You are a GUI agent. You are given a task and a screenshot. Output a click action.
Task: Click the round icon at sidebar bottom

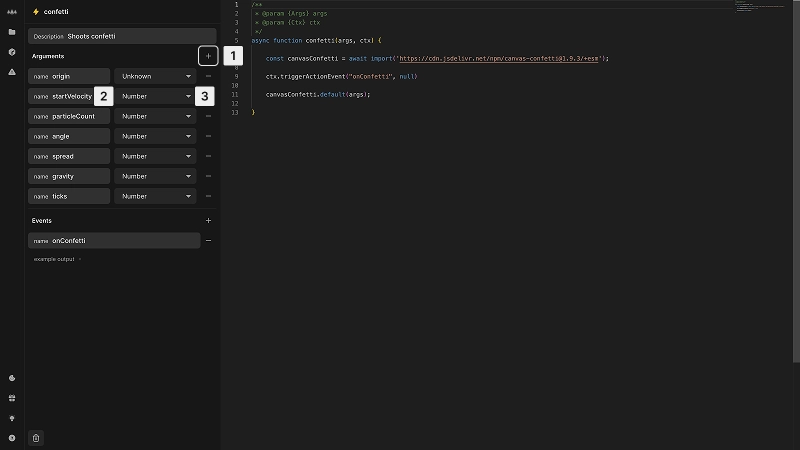click(x=12, y=438)
